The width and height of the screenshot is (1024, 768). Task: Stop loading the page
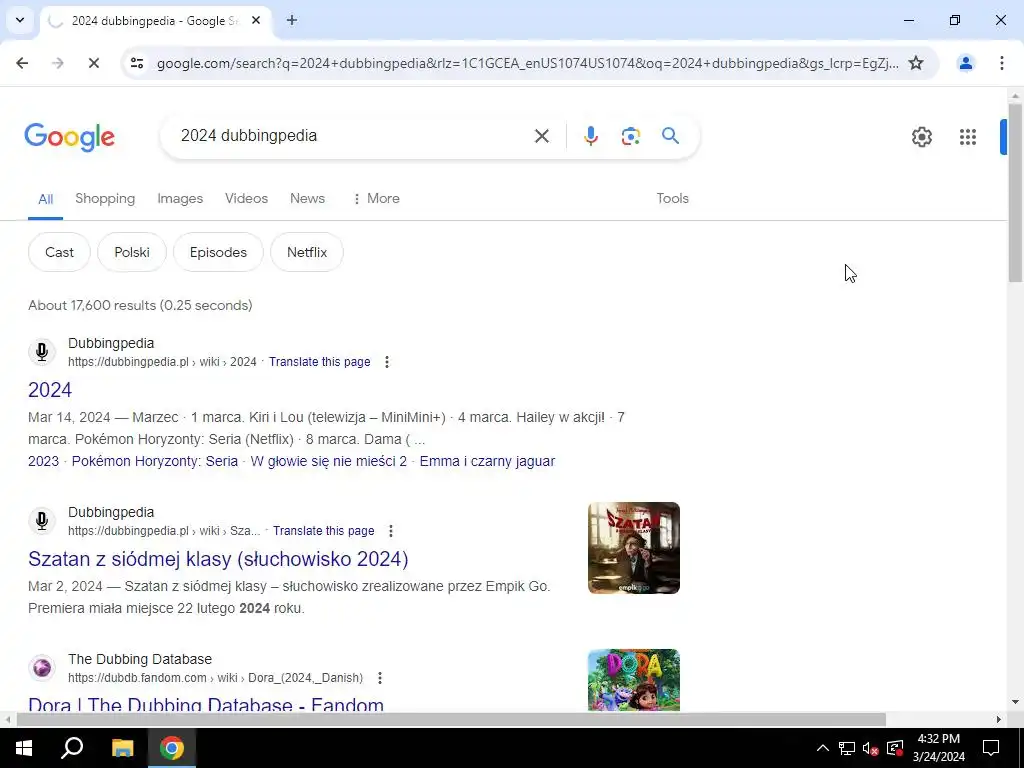coord(93,63)
